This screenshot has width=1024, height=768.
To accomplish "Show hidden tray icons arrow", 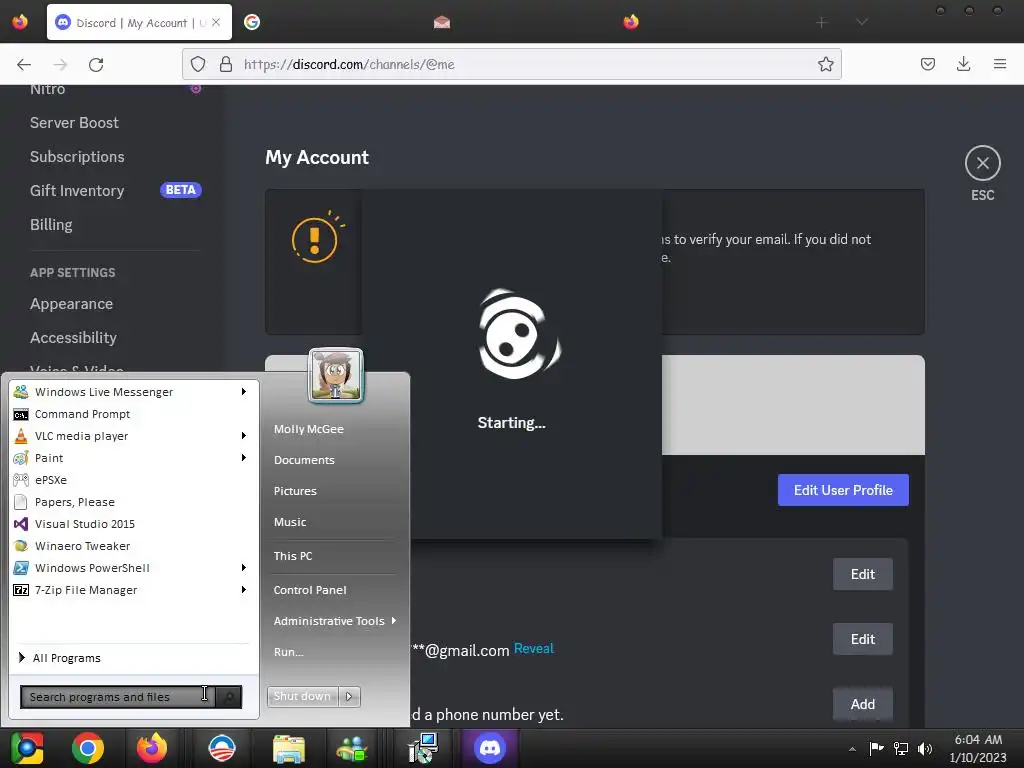I will tap(852, 749).
